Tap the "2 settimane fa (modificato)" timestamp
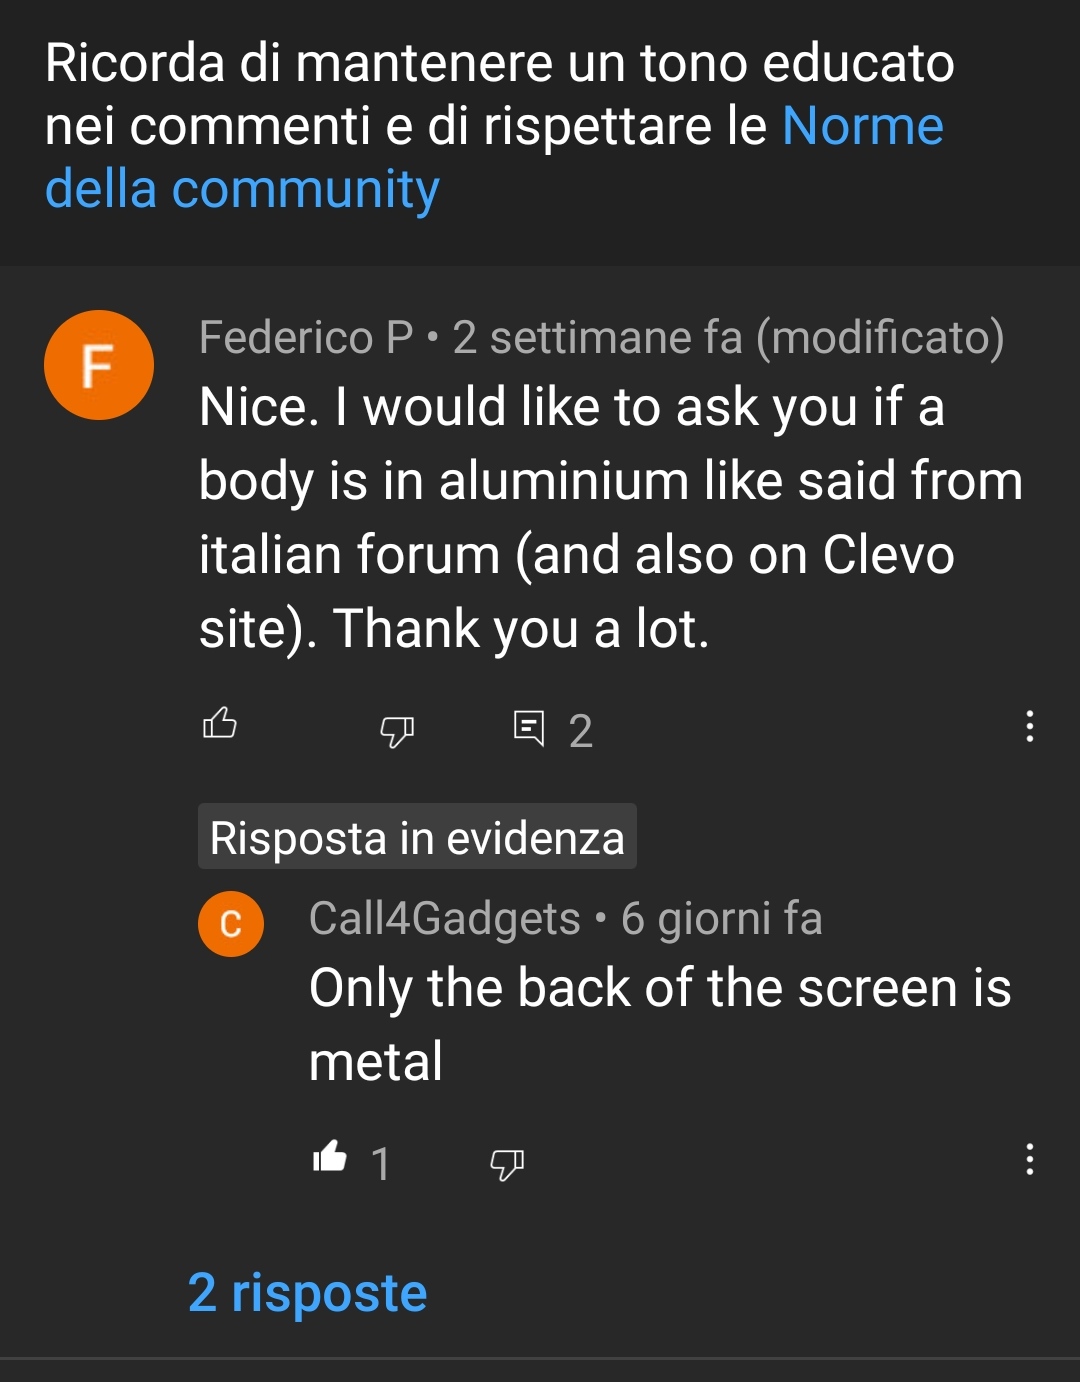 [728, 338]
